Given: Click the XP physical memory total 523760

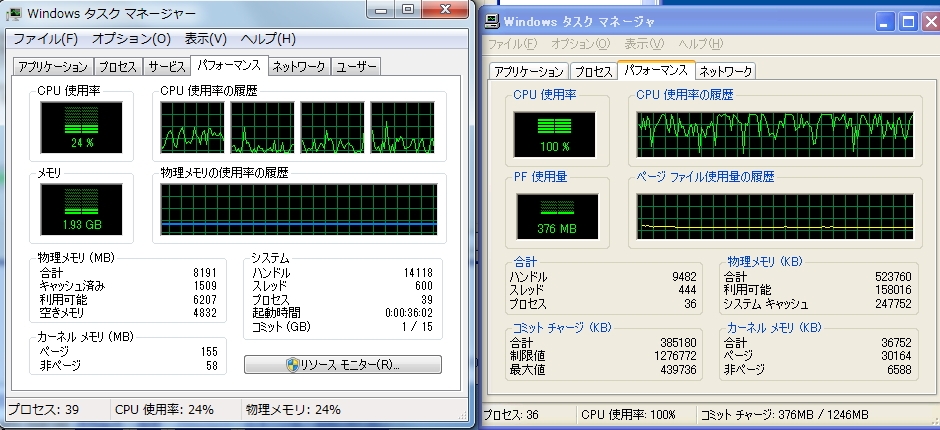Looking at the screenshot, I should click(x=893, y=276).
